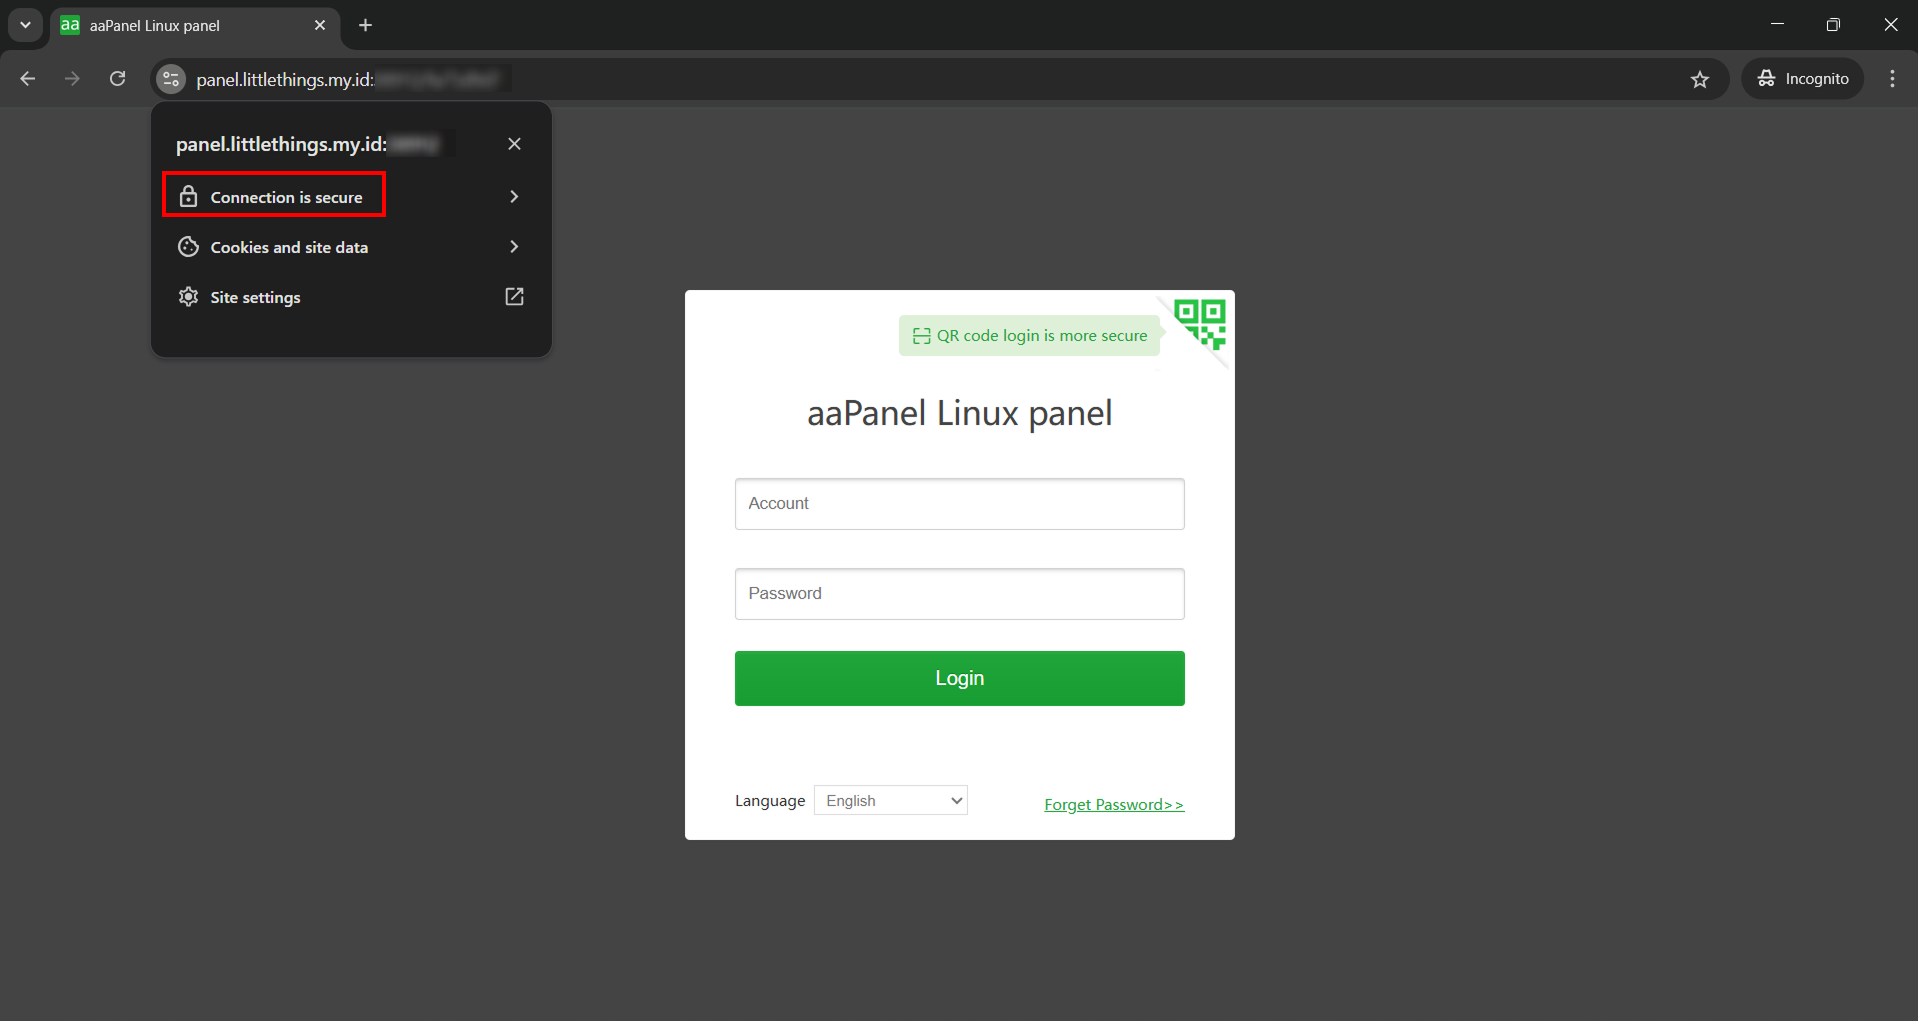This screenshot has width=1918, height=1021.
Task: Click the browser reload icon
Action: click(x=117, y=79)
